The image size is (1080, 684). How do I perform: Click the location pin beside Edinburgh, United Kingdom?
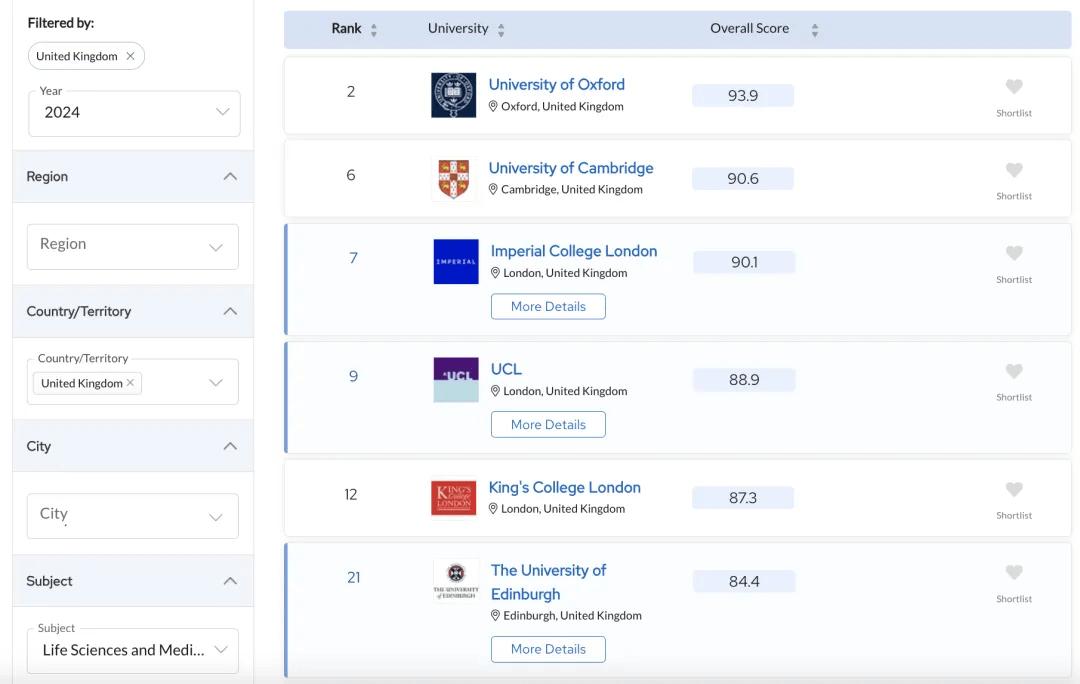coord(495,615)
